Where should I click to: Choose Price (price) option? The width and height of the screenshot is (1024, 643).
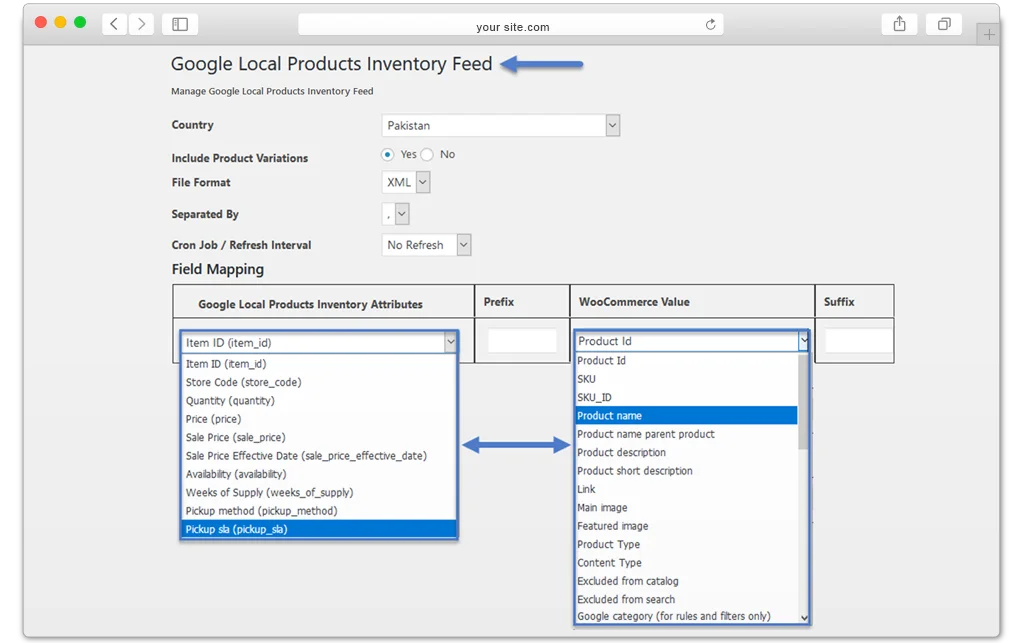(319, 418)
